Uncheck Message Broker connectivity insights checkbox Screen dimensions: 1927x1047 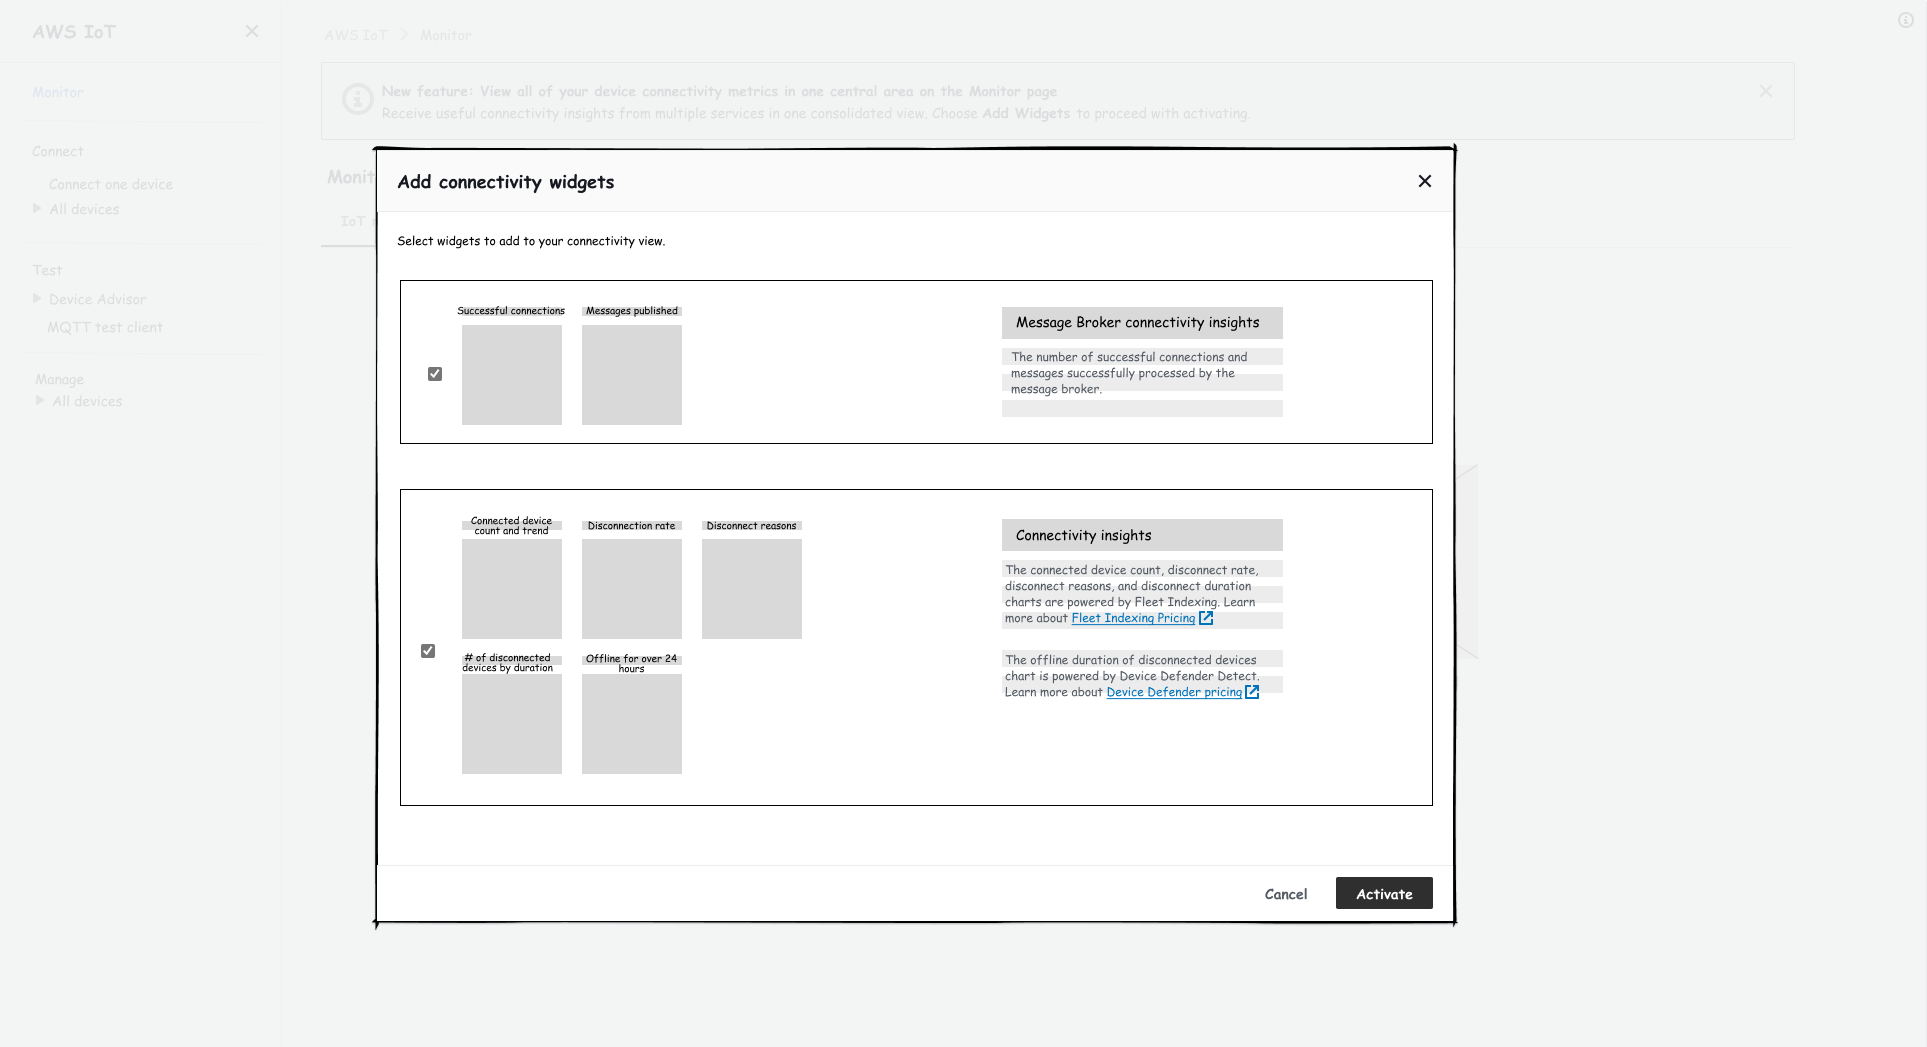pyautogui.click(x=435, y=374)
